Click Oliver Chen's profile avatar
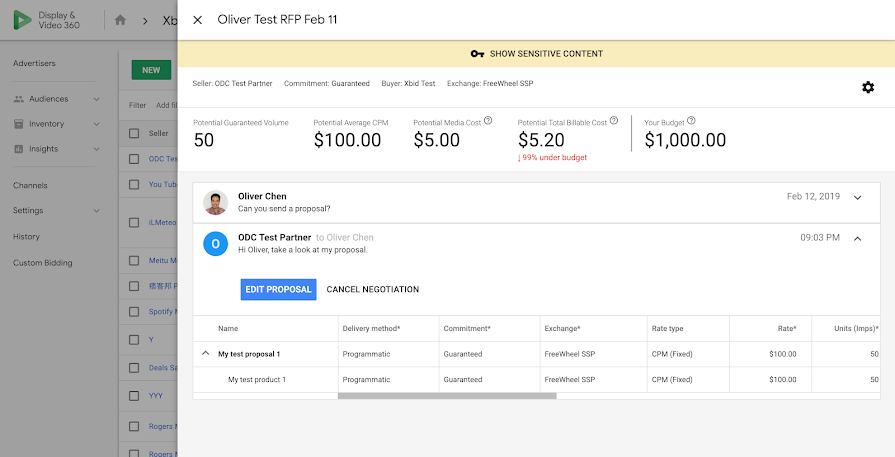Image resolution: width=895 pixels, height=457 pixels. point(215,203)
